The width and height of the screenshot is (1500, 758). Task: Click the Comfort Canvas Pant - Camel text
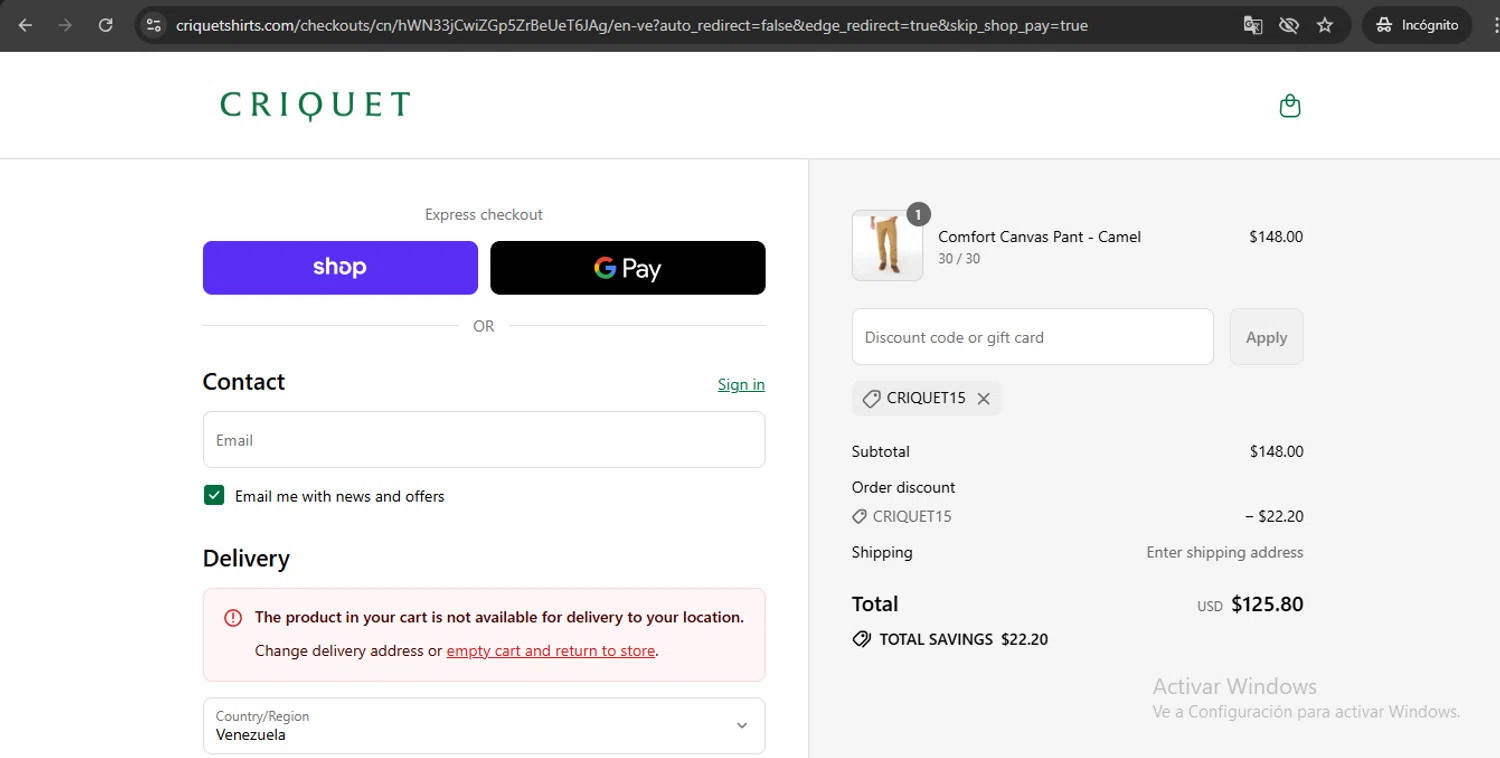(1039, 236)
